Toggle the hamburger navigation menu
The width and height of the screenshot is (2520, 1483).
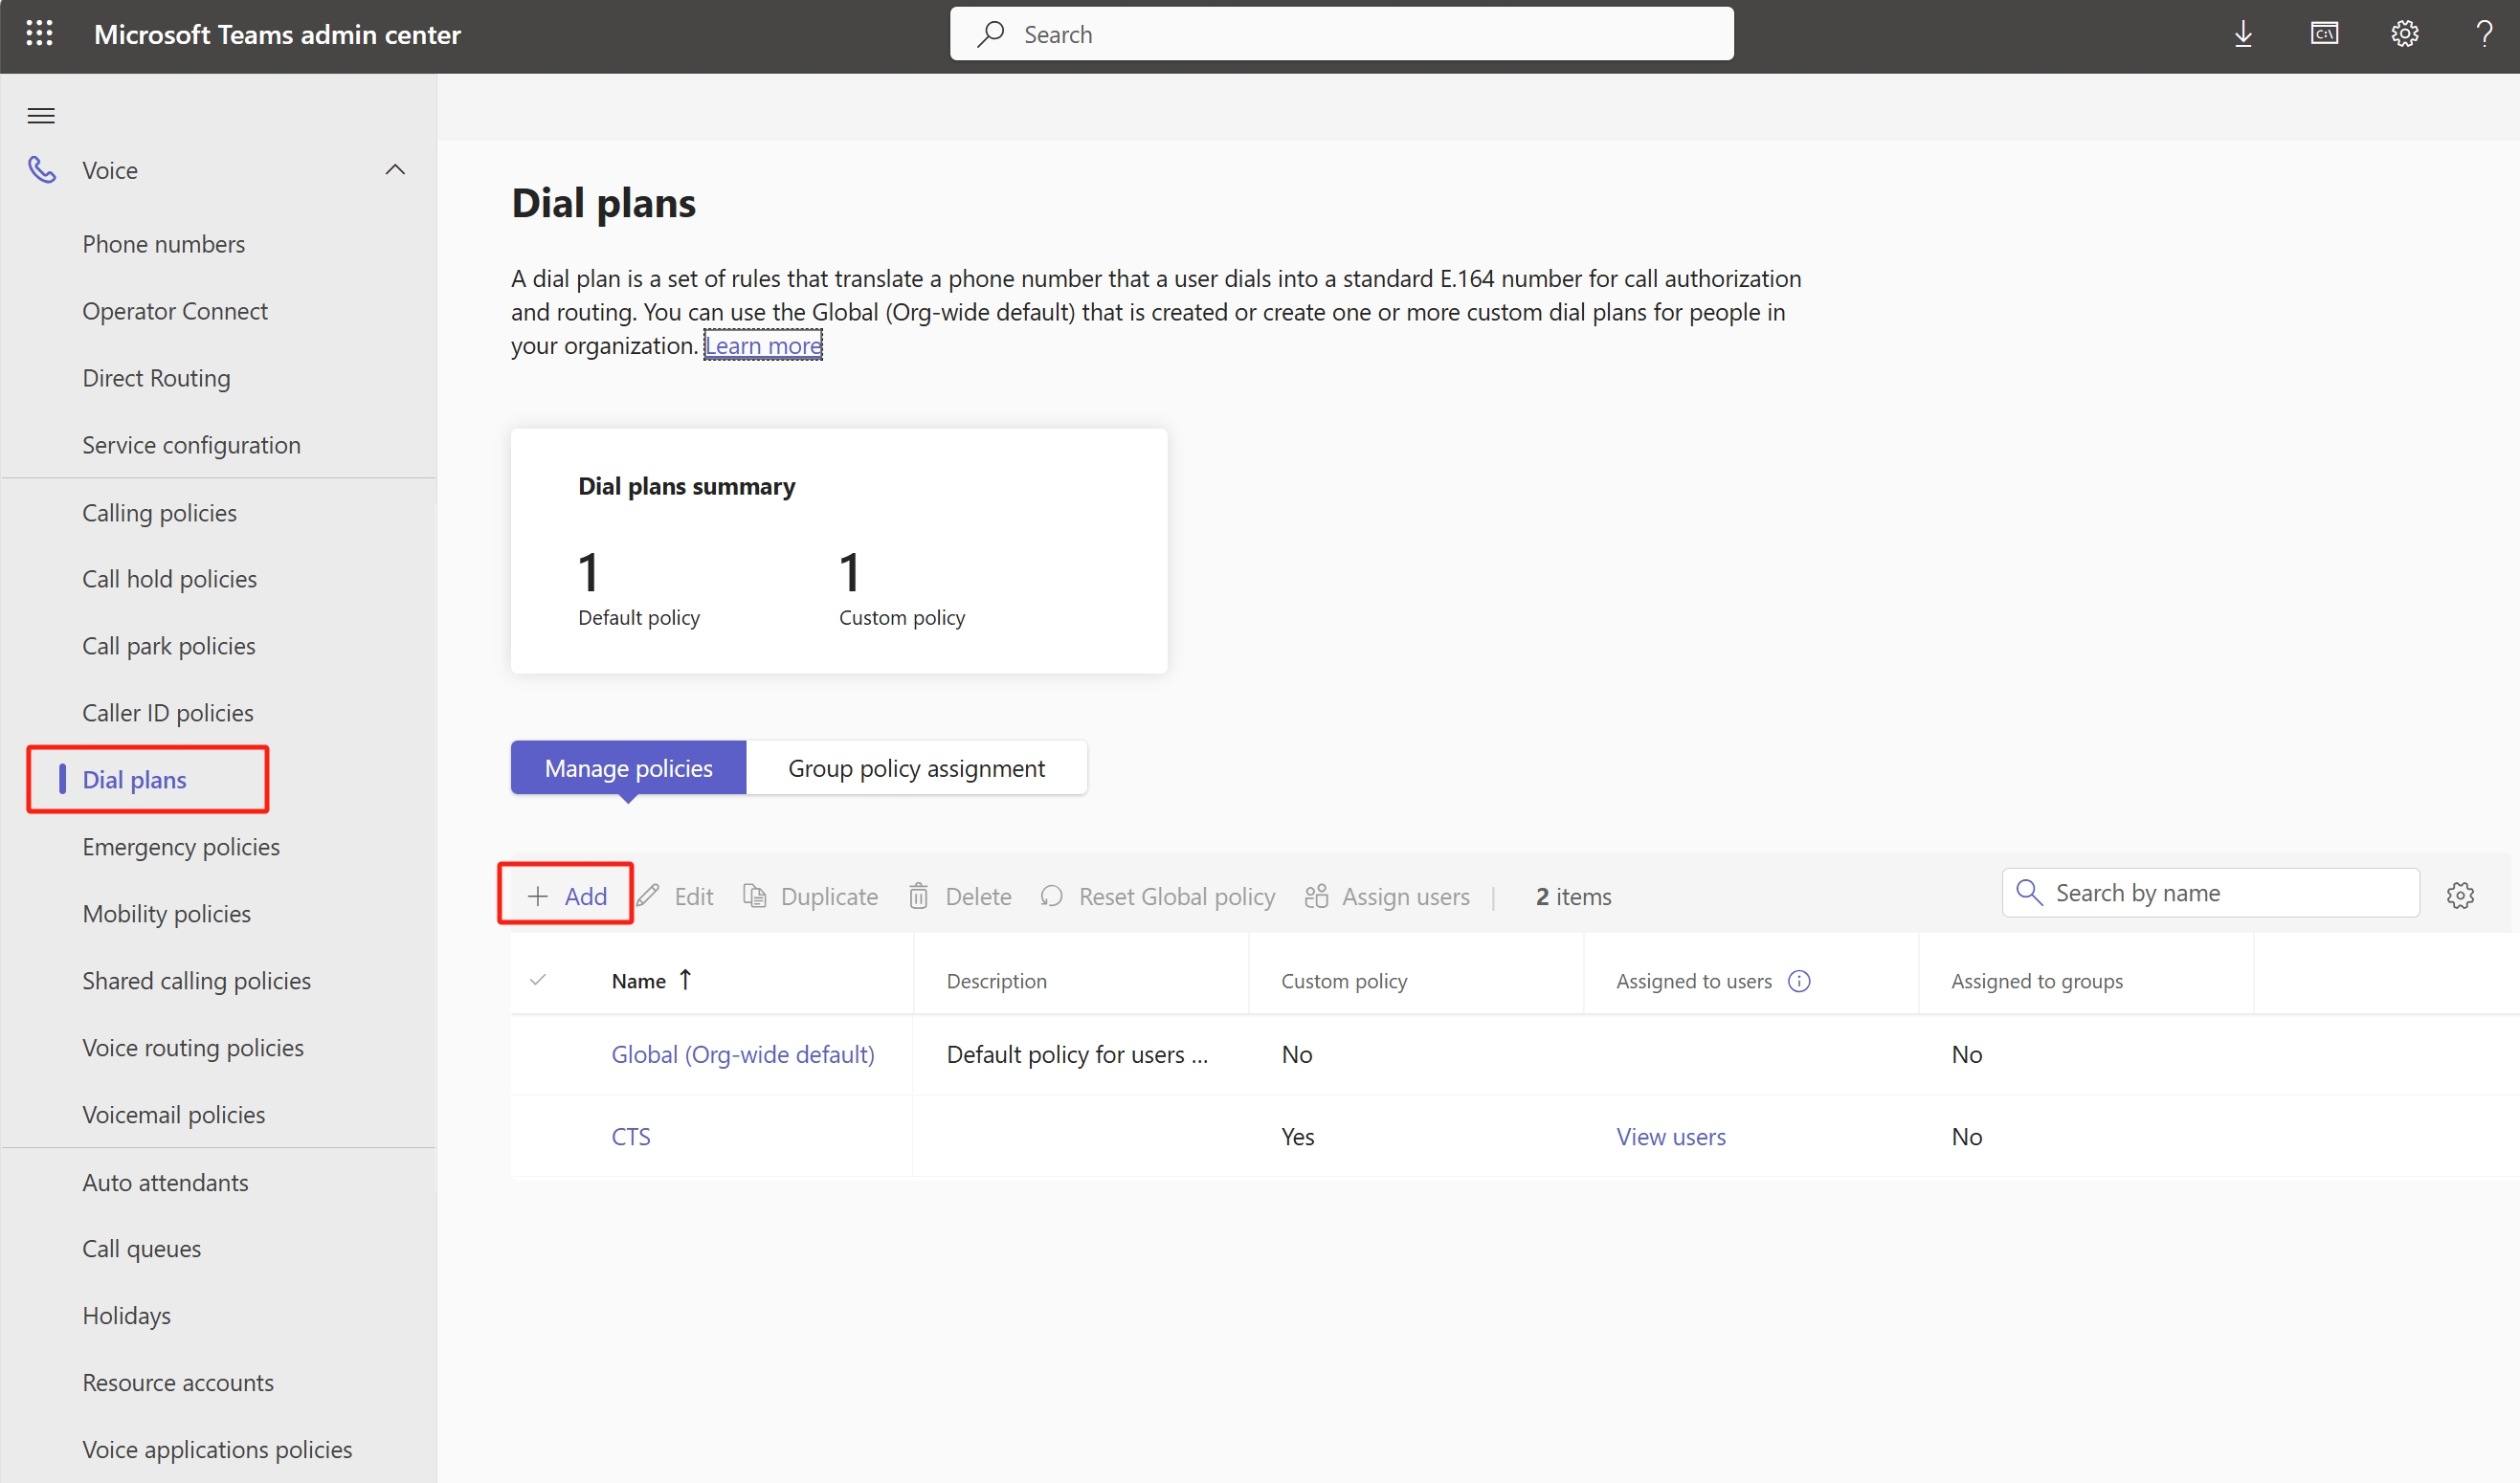click(41, 116)
